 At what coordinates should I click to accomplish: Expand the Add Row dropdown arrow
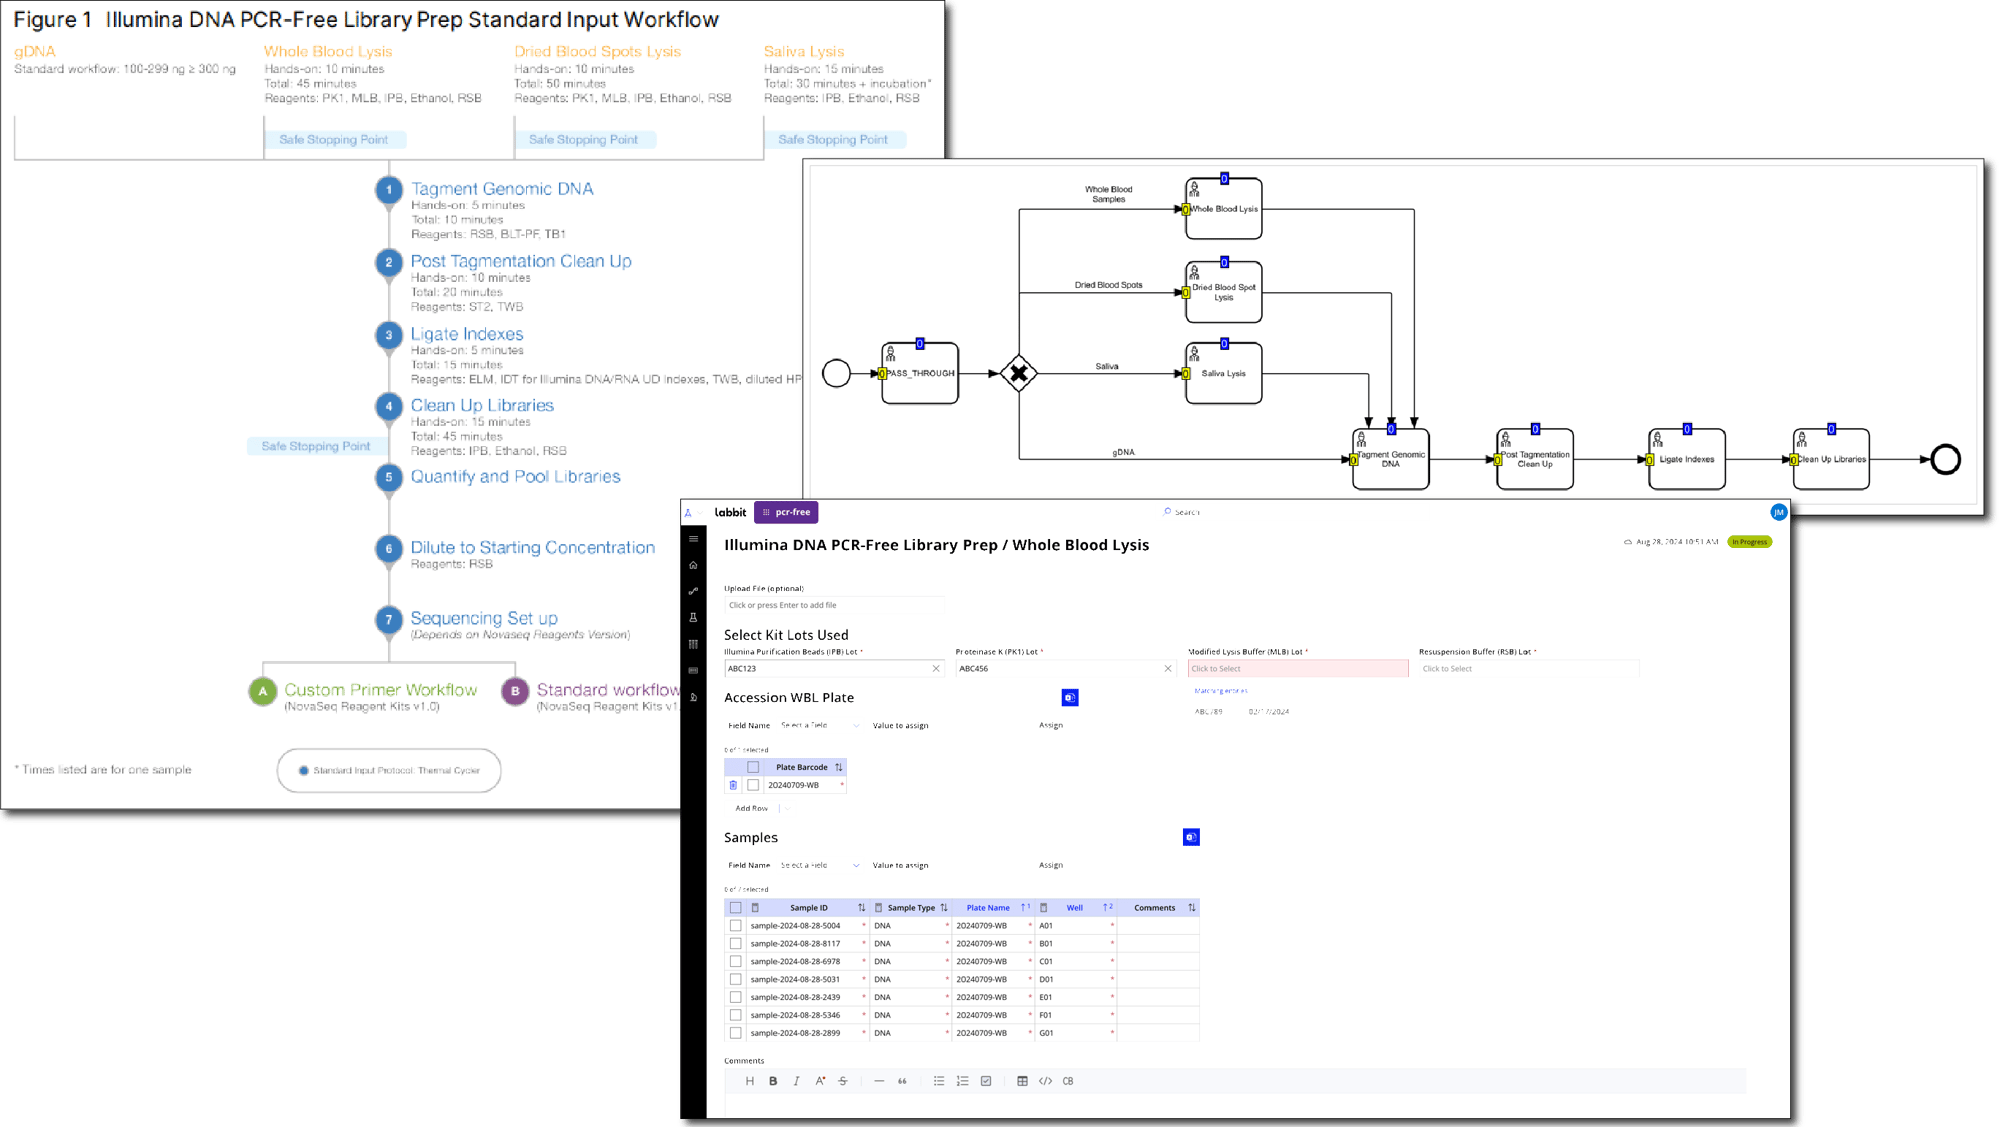(787, 808)
